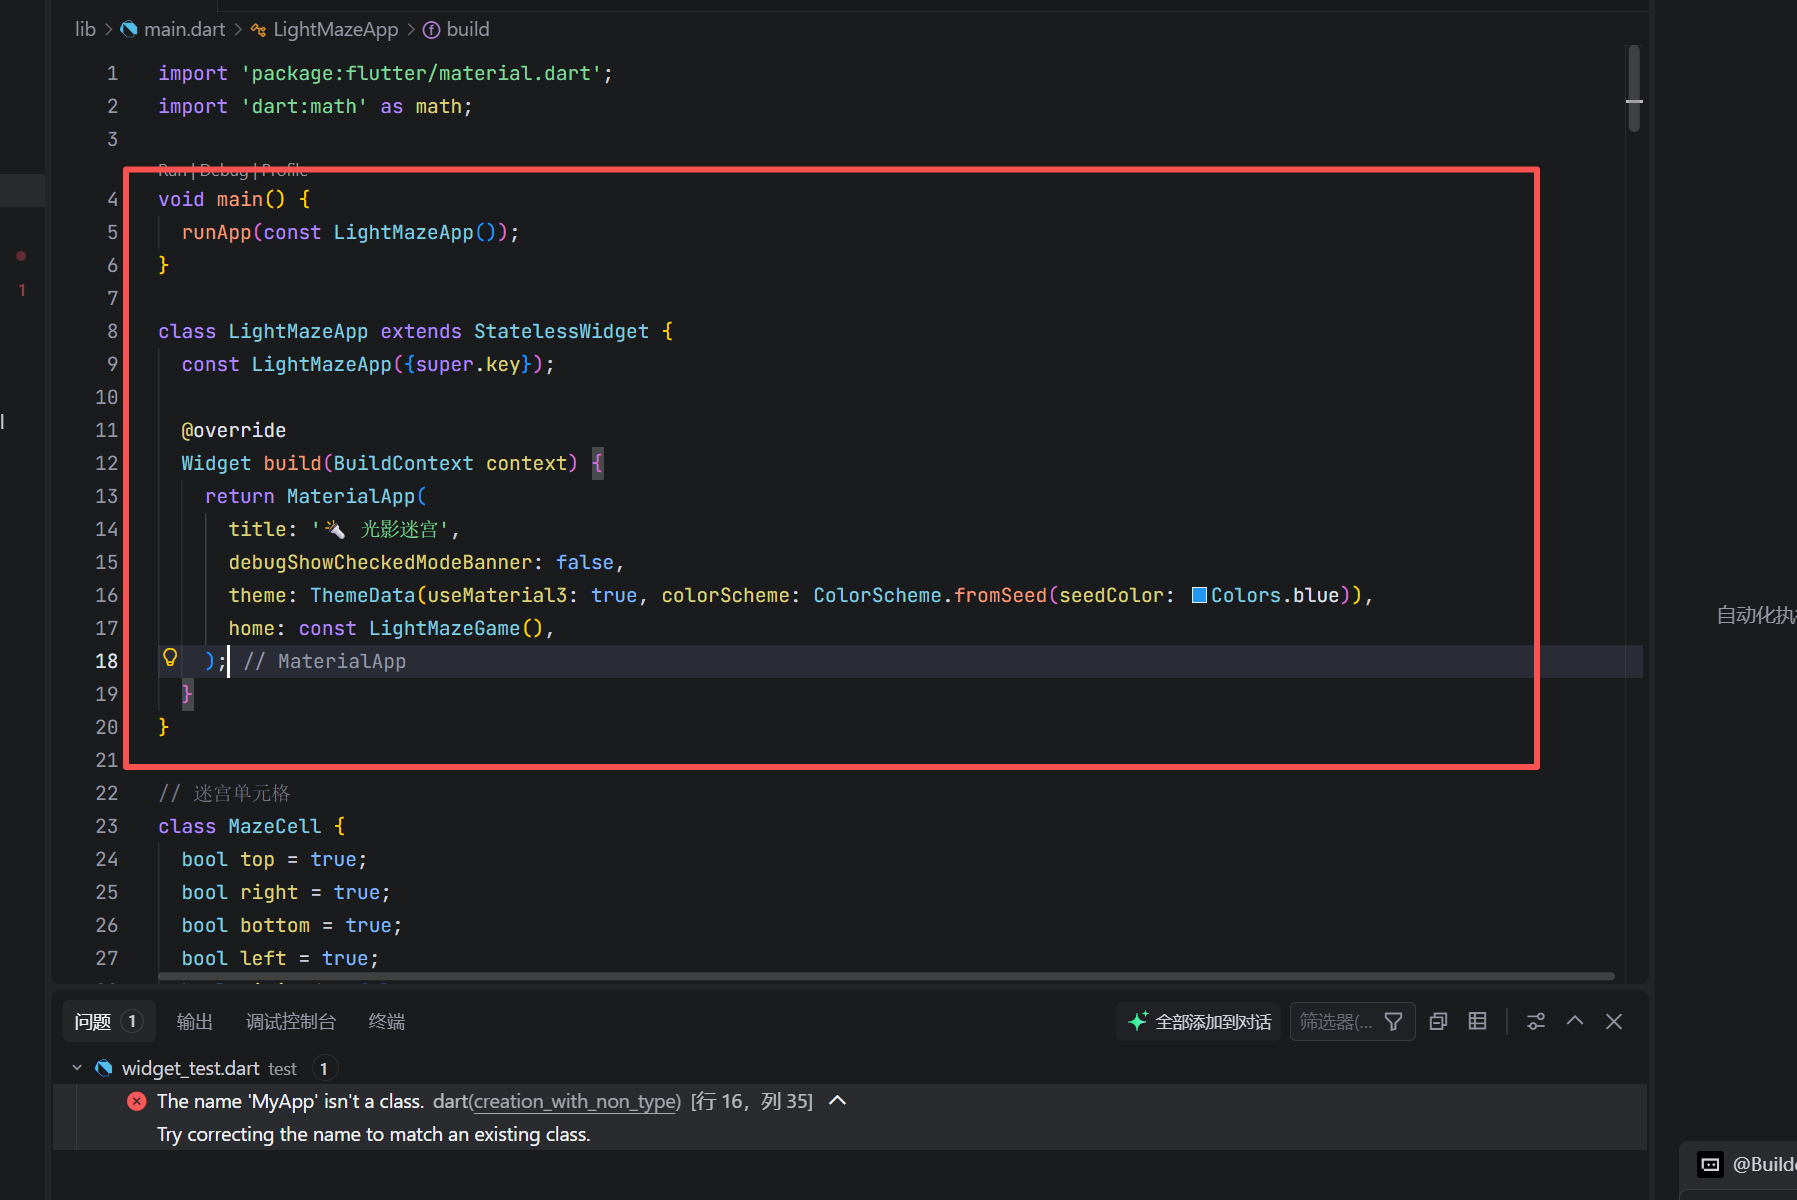Click the sparkle icon on 全部添加到对话
This screenshot has width=1797, height=1200.
pyautogui.click(x=1138, y=1021)
